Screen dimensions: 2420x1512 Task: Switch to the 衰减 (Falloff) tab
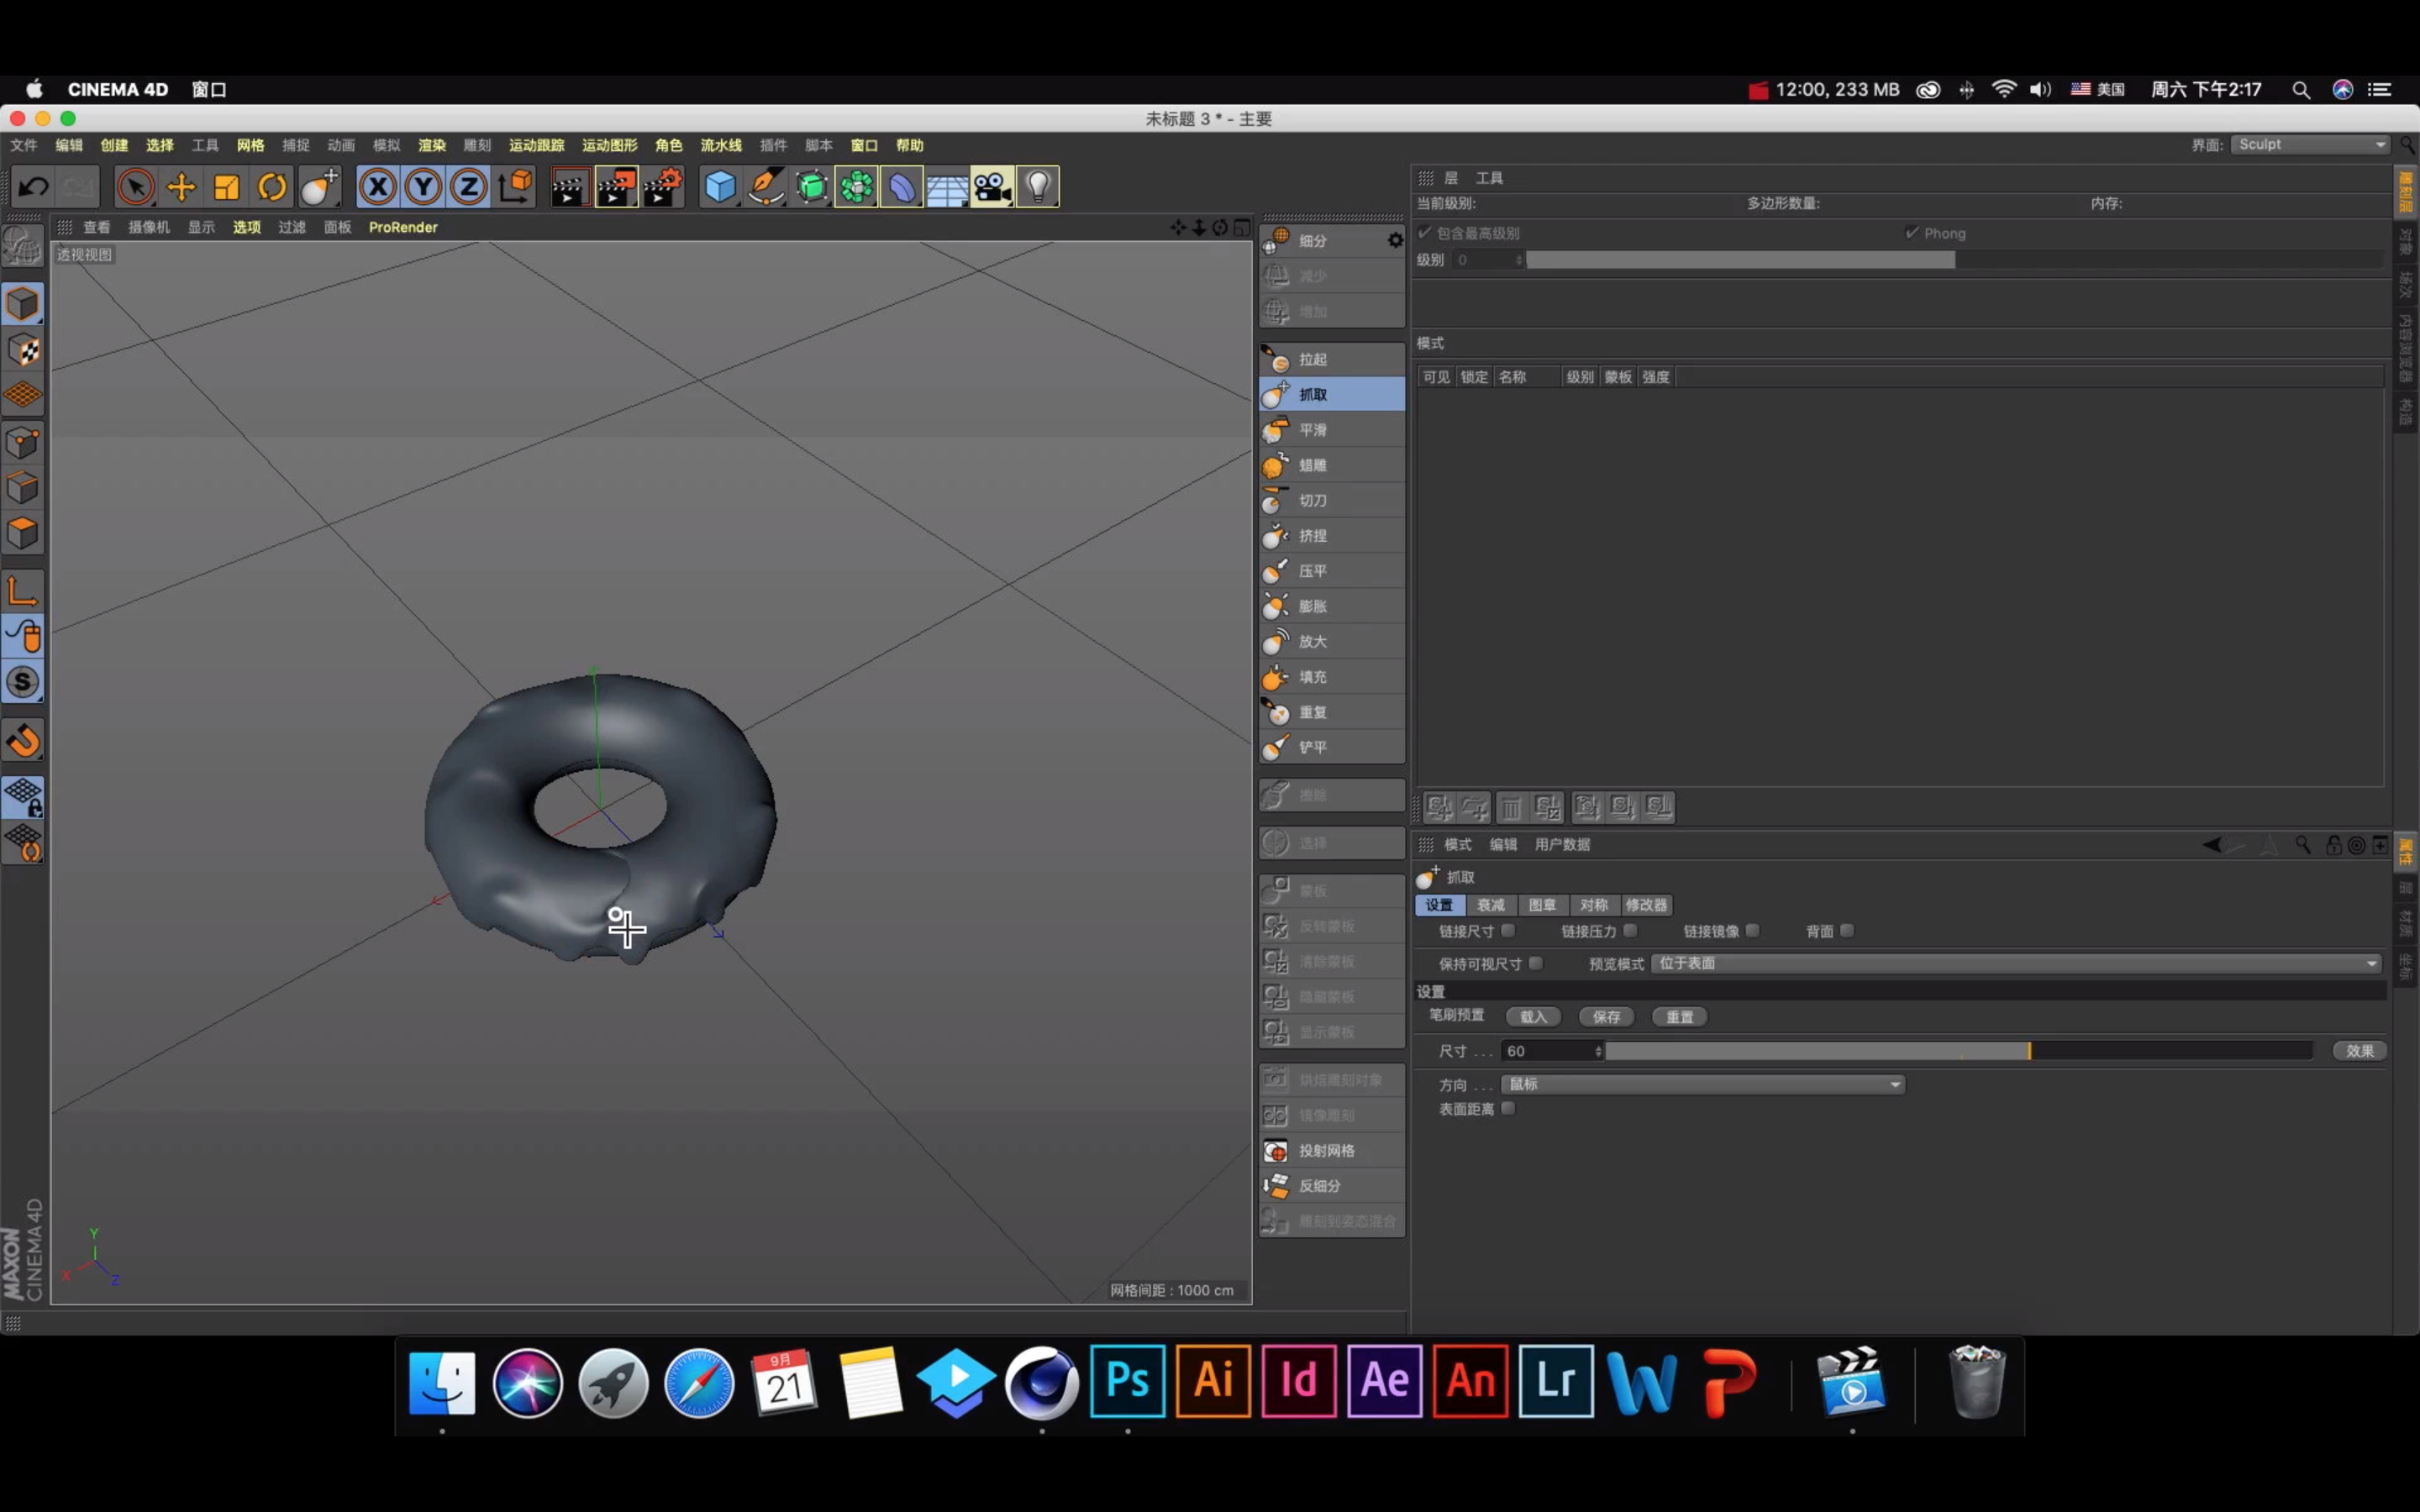[1490, 905]
